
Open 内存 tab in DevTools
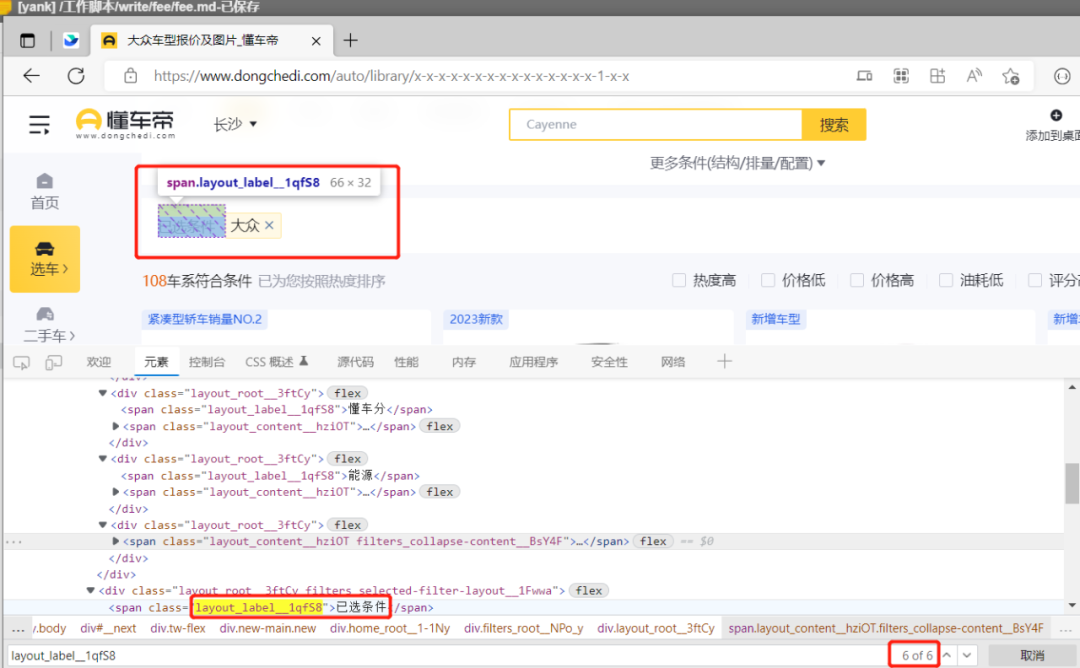[x=464, y=362]
